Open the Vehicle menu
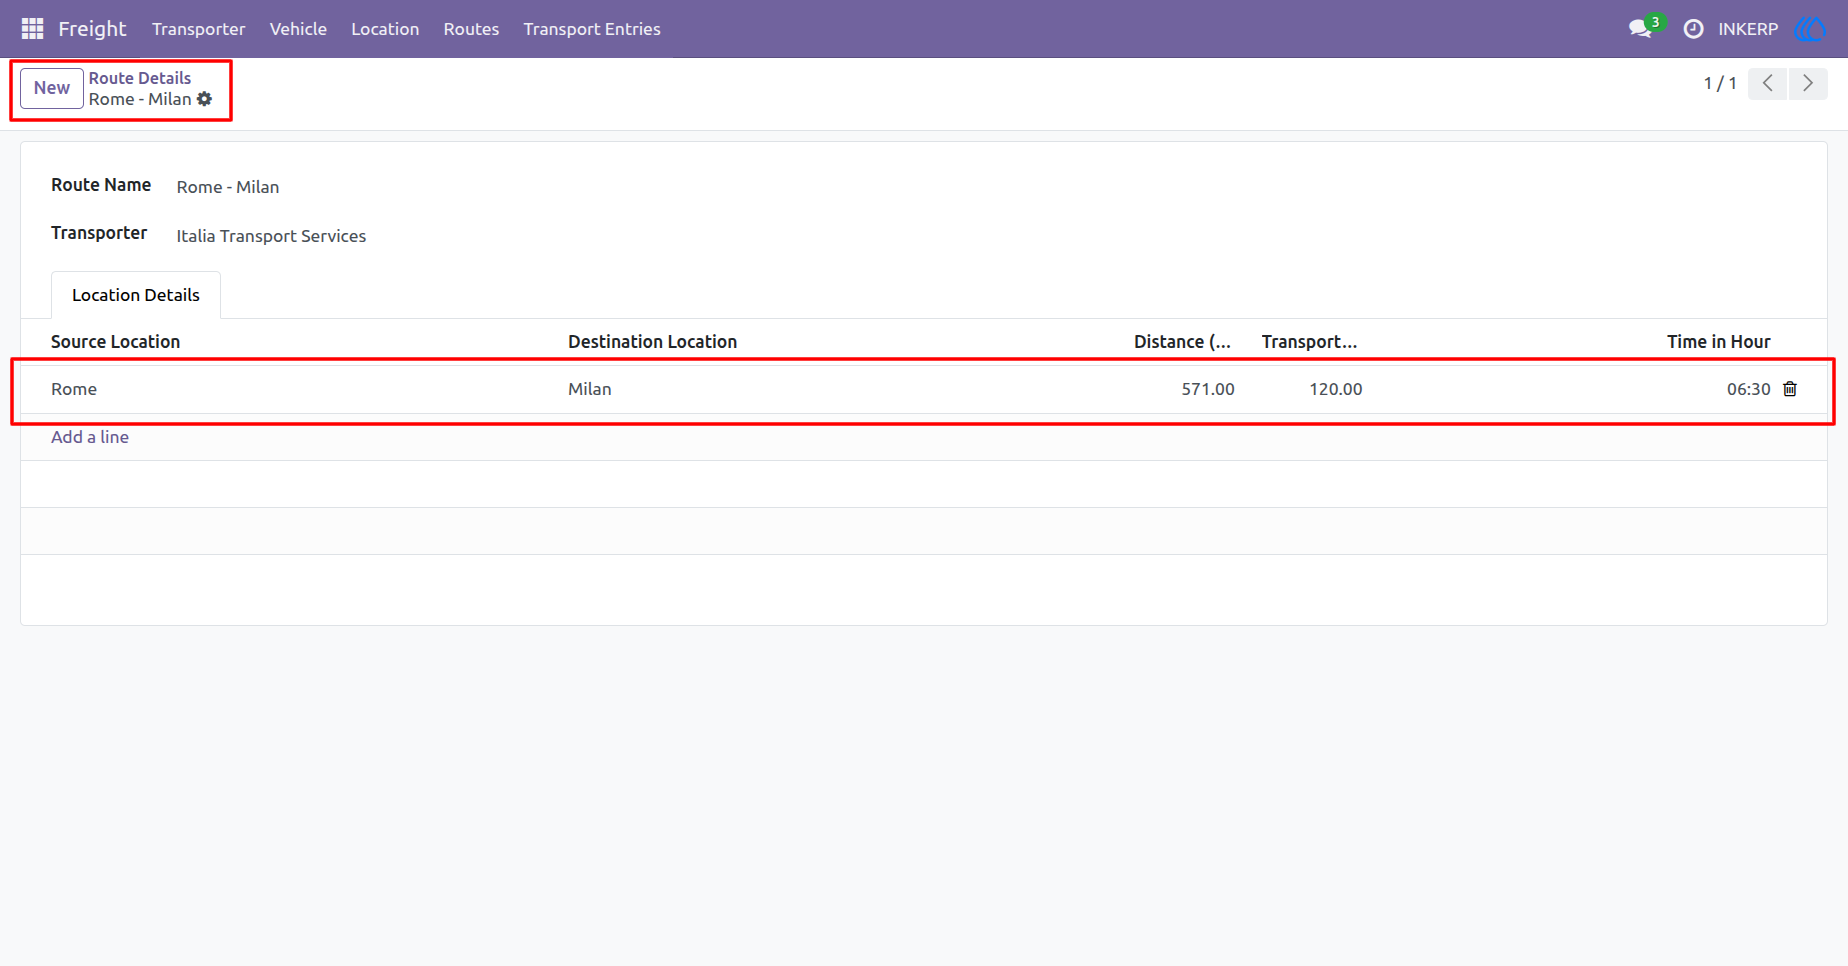 coord(298,29)
